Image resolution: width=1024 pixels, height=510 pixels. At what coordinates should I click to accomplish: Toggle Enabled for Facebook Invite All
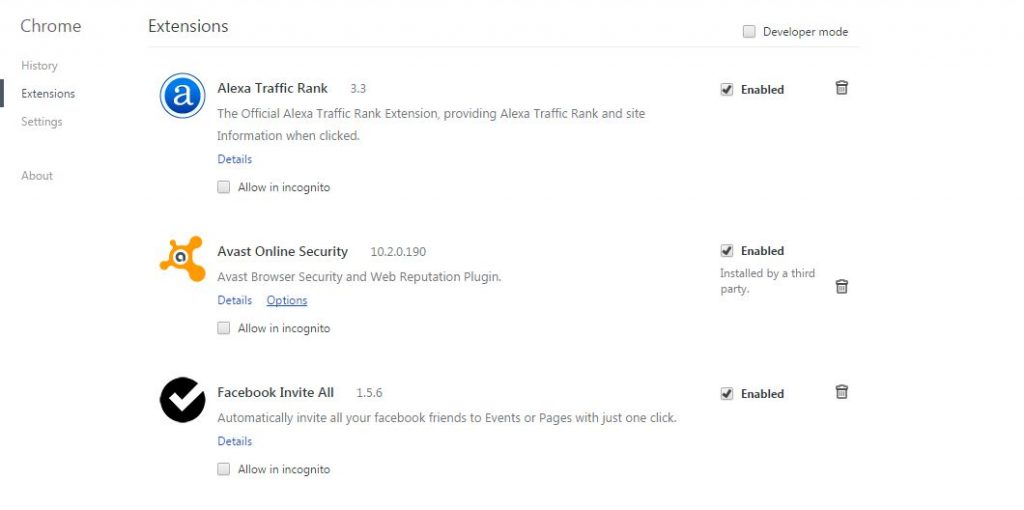[726, 394]
